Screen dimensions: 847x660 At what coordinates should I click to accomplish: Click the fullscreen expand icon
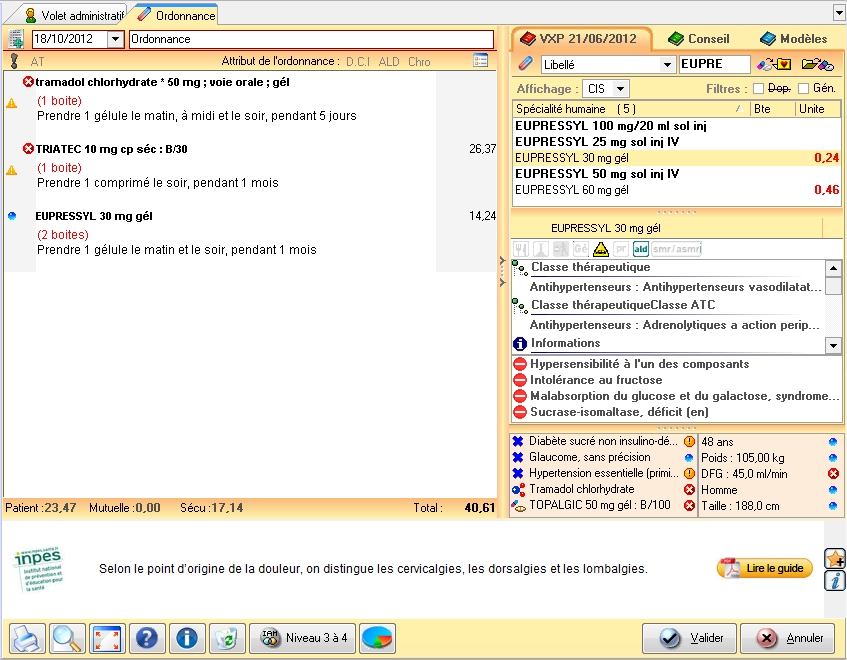click(x=107, y=638)
